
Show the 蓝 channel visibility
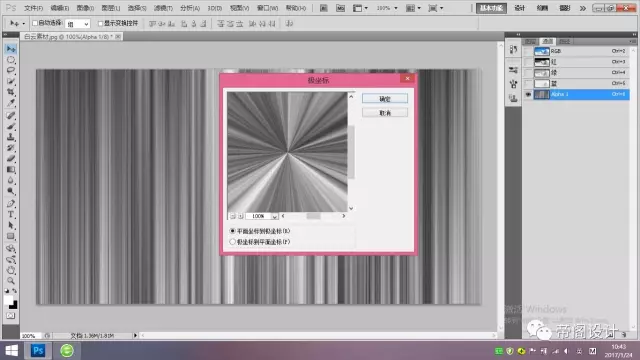pyautogui.click(x=528, y=83)
